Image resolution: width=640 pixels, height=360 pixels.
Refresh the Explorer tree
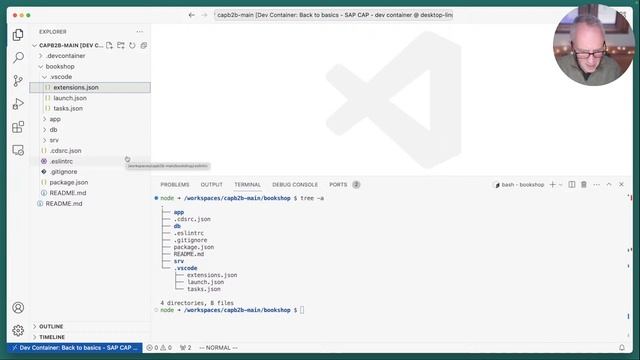(132, 45)
